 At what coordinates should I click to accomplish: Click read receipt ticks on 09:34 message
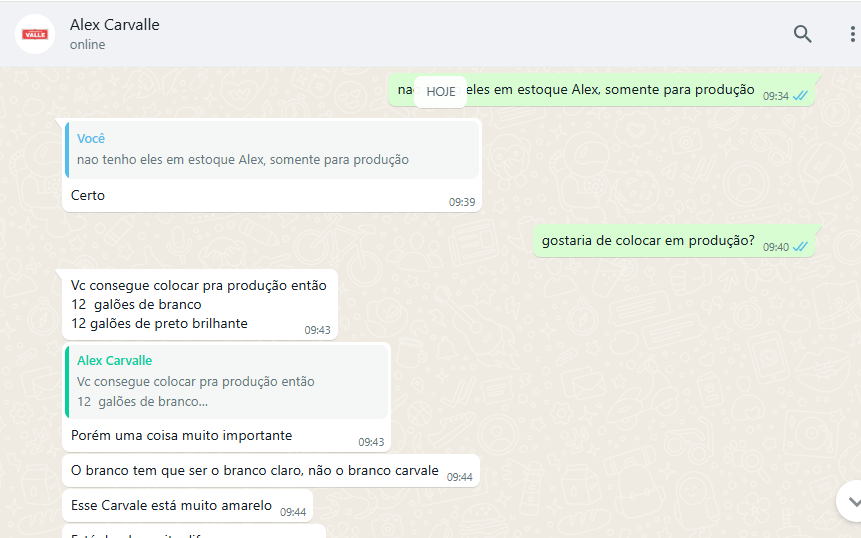pos(801,96)
